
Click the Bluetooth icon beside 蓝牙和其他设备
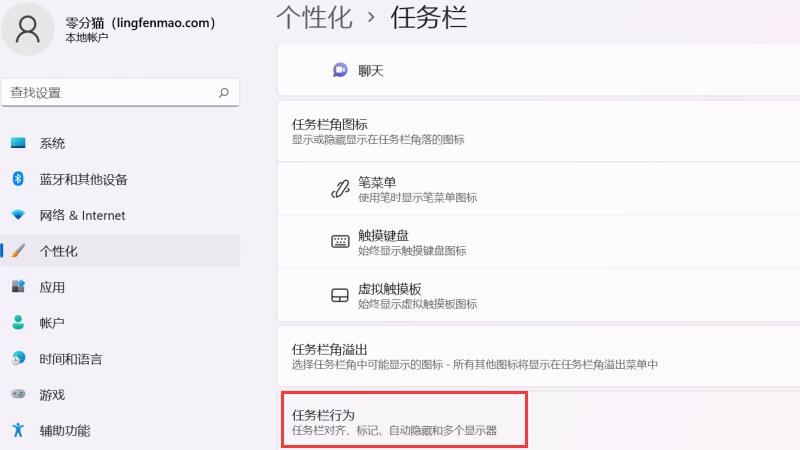(x=18, y=179)
